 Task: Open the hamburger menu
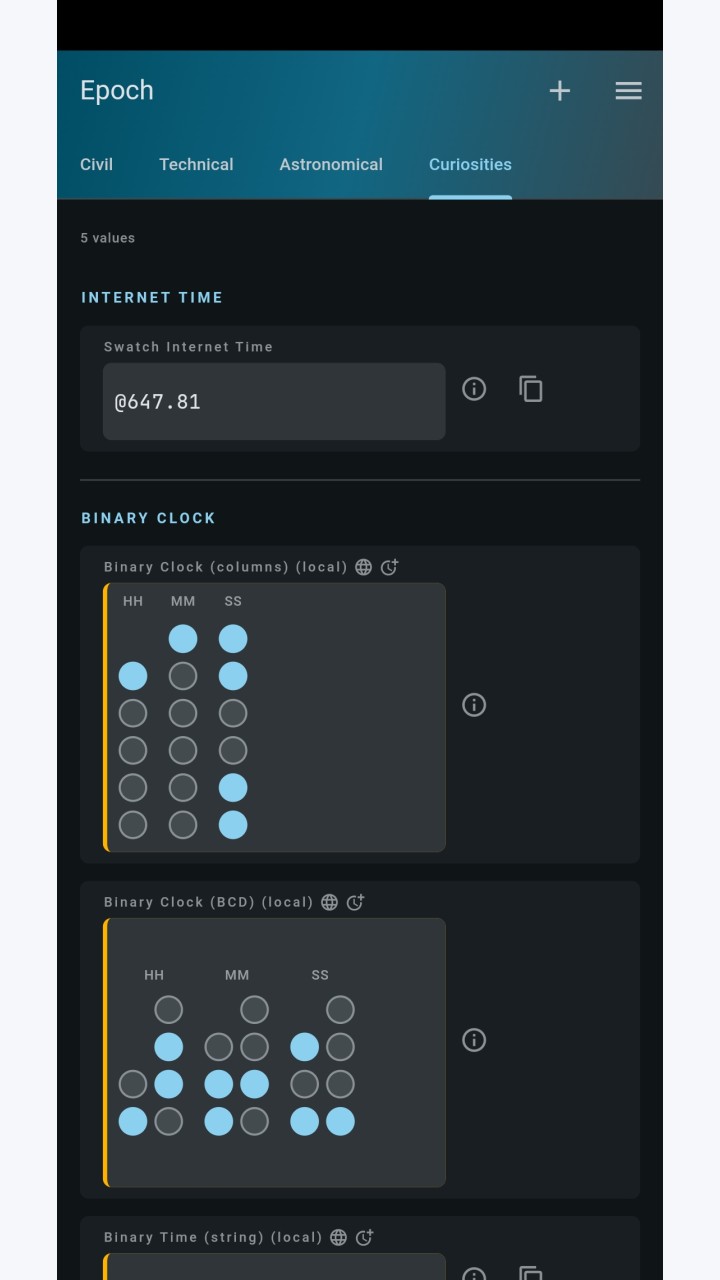click(628, 91)
